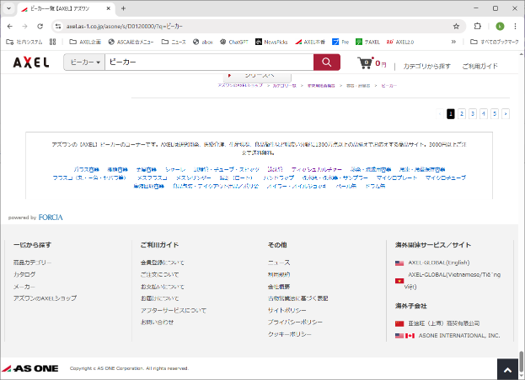The width and height of the screenshot is (525, 380).
Task: Close the ビーカー一覧 browser tab
Action: pos(108,9)
